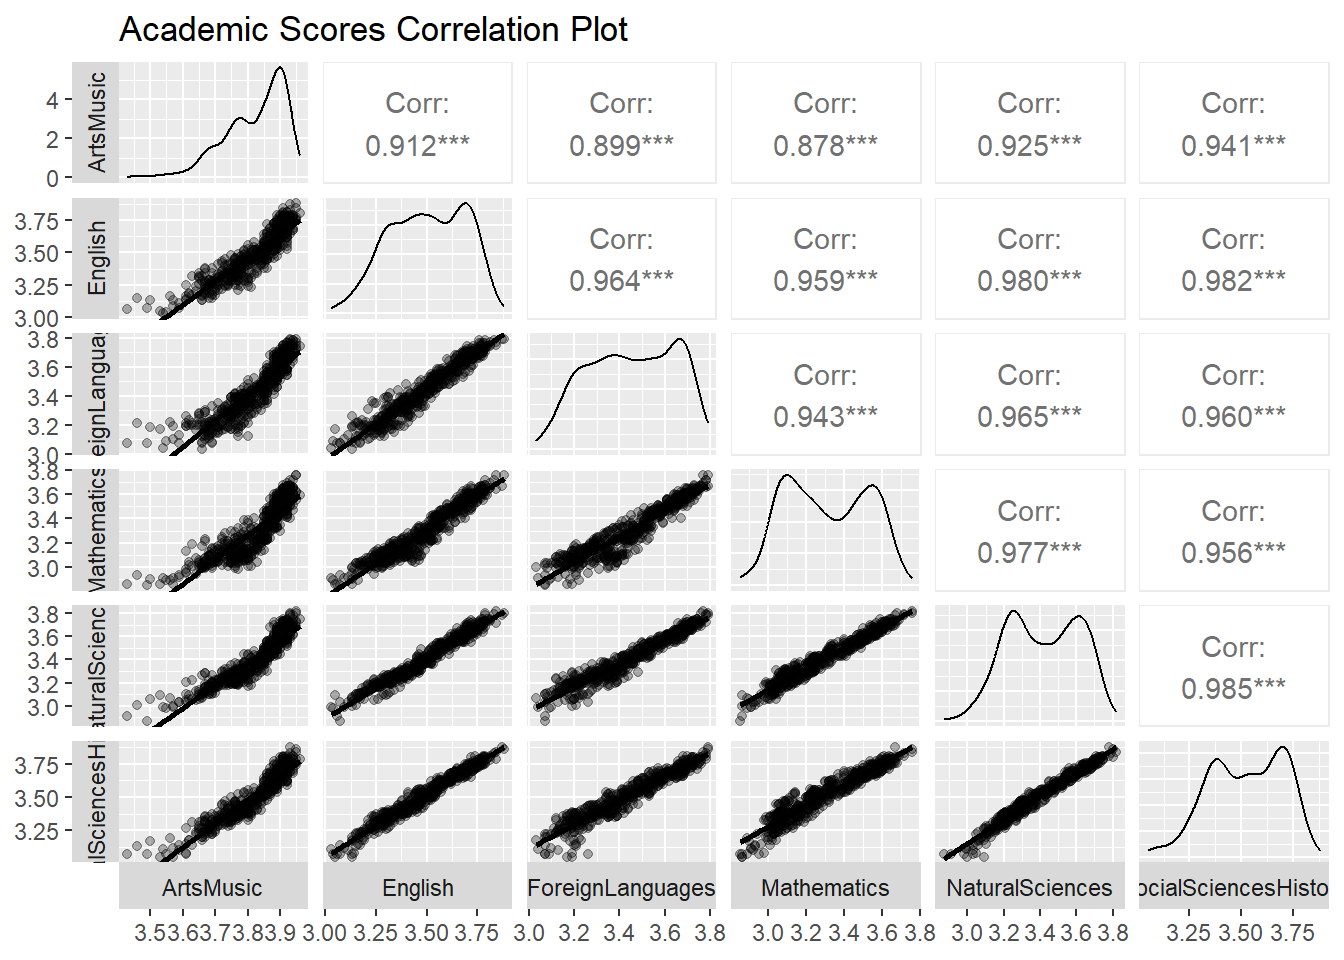
Task: Click the Academic Scores Correlation Plot title
Action: pos(373,30)
